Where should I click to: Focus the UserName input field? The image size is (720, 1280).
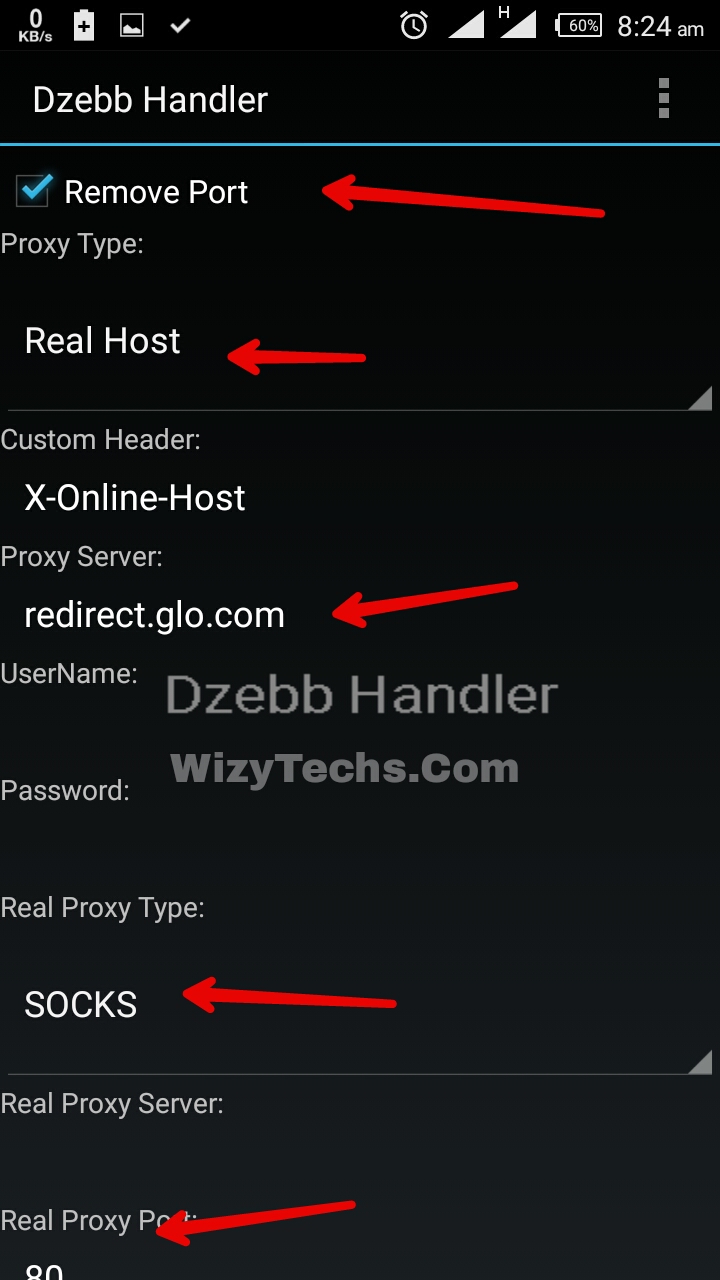point(360,732)
